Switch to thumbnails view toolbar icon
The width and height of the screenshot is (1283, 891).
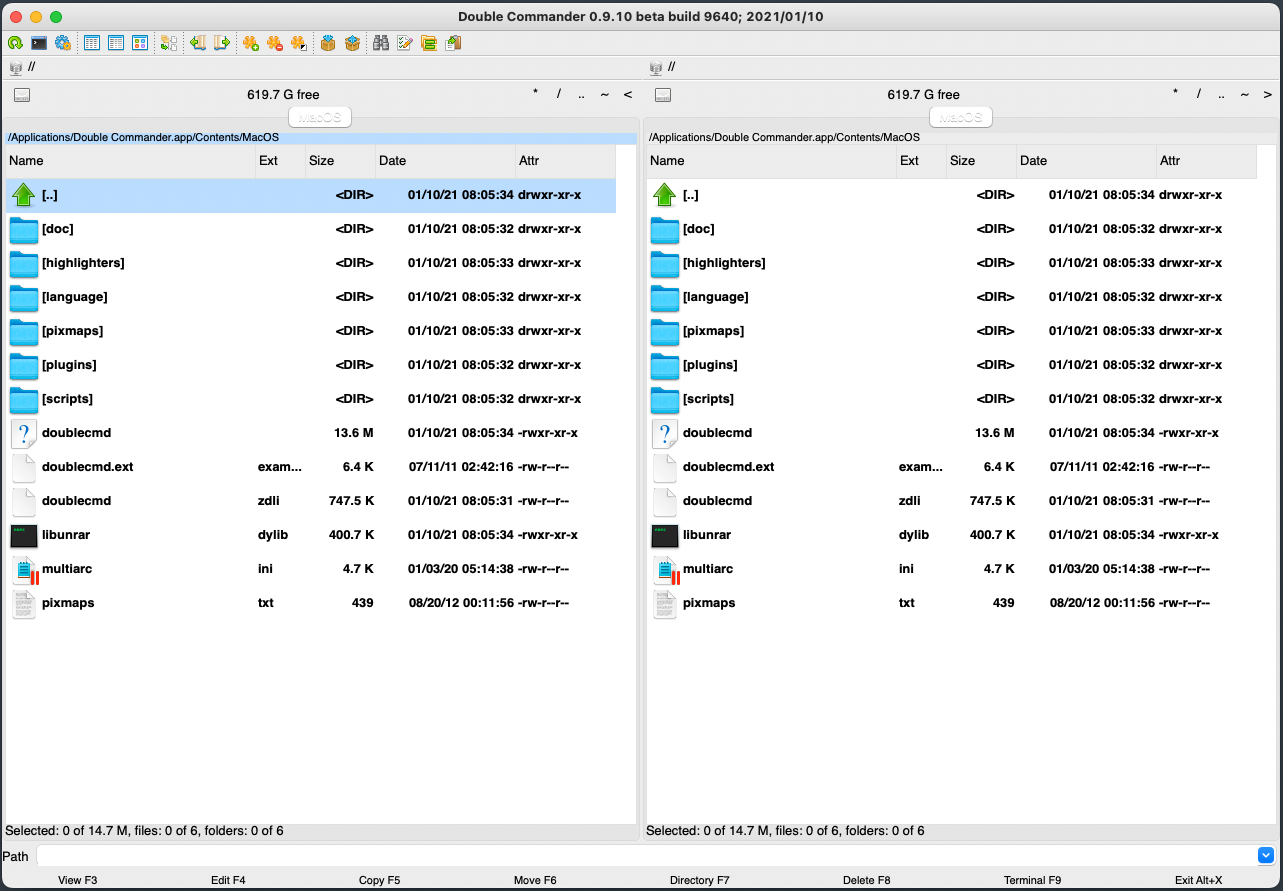[140, 43]
